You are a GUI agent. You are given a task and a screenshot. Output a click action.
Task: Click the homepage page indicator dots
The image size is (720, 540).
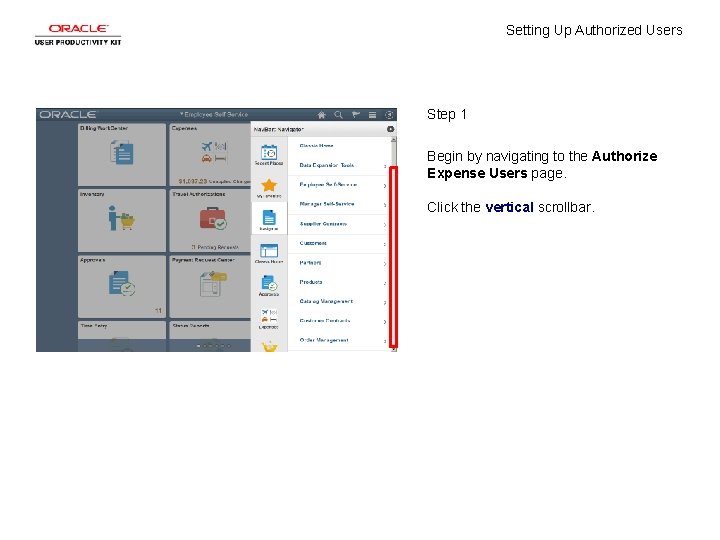[x=214, y=346]
